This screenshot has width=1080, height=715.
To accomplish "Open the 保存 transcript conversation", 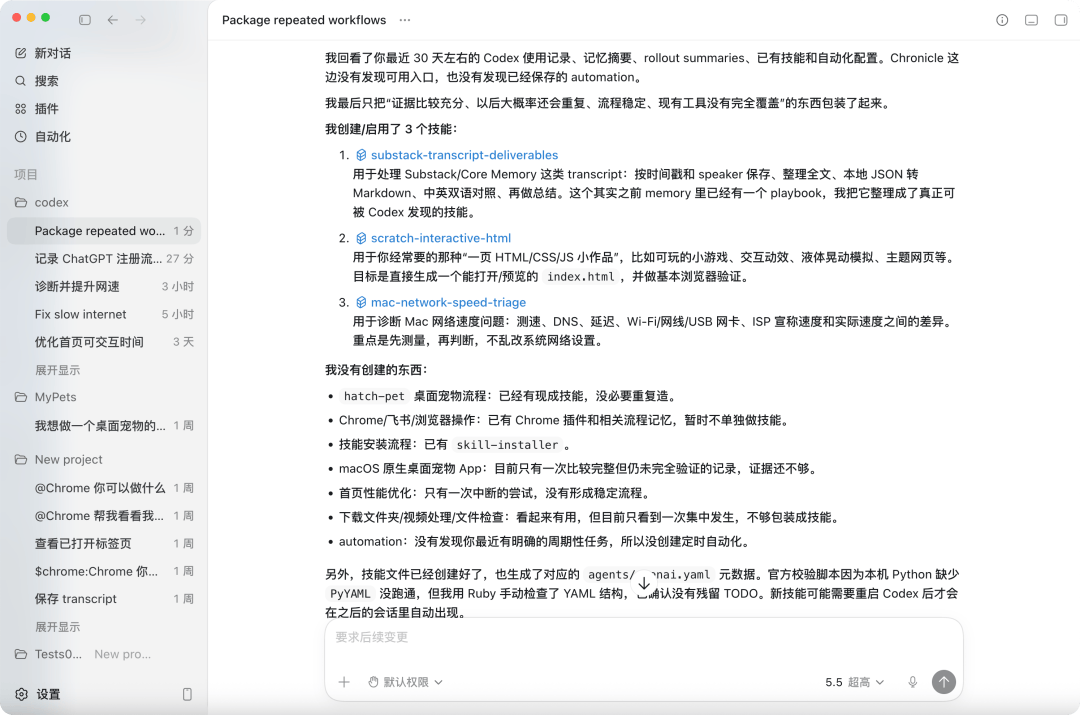I will [x=104, y=599].
